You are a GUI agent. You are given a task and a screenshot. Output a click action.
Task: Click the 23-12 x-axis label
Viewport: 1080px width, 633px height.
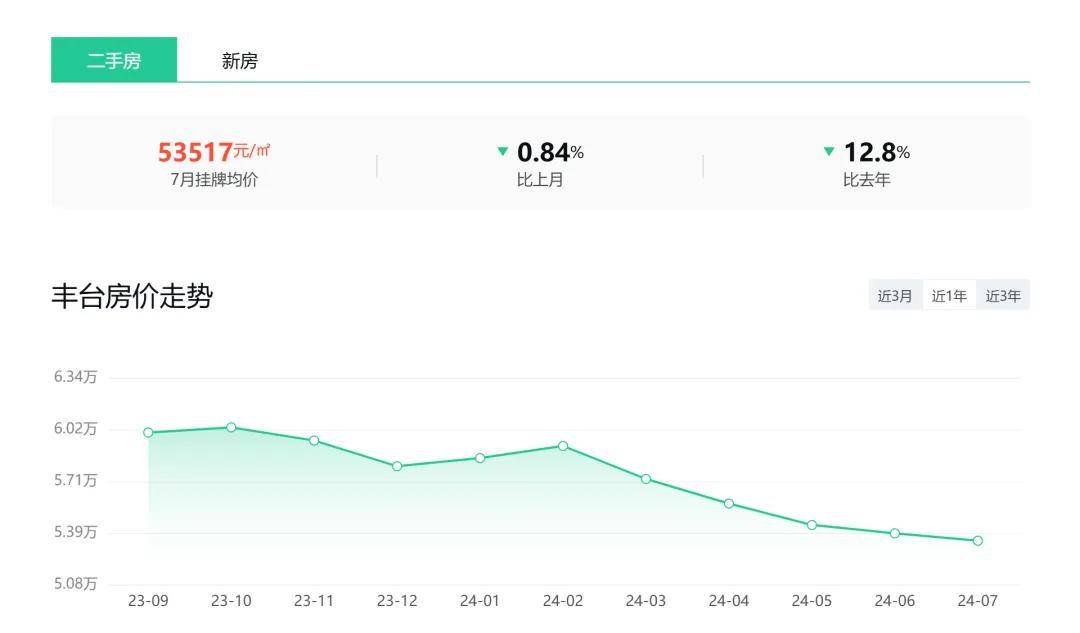pos(397,601)
